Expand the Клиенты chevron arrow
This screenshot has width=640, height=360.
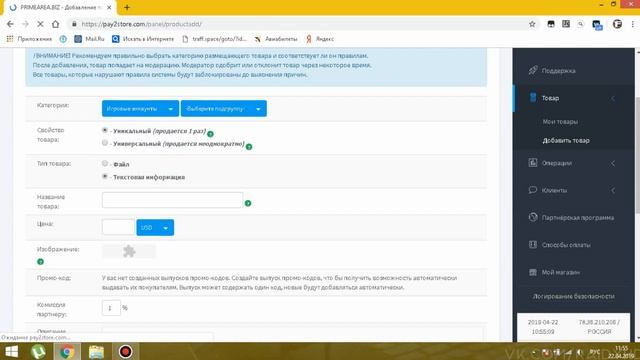tap(613, 190)
